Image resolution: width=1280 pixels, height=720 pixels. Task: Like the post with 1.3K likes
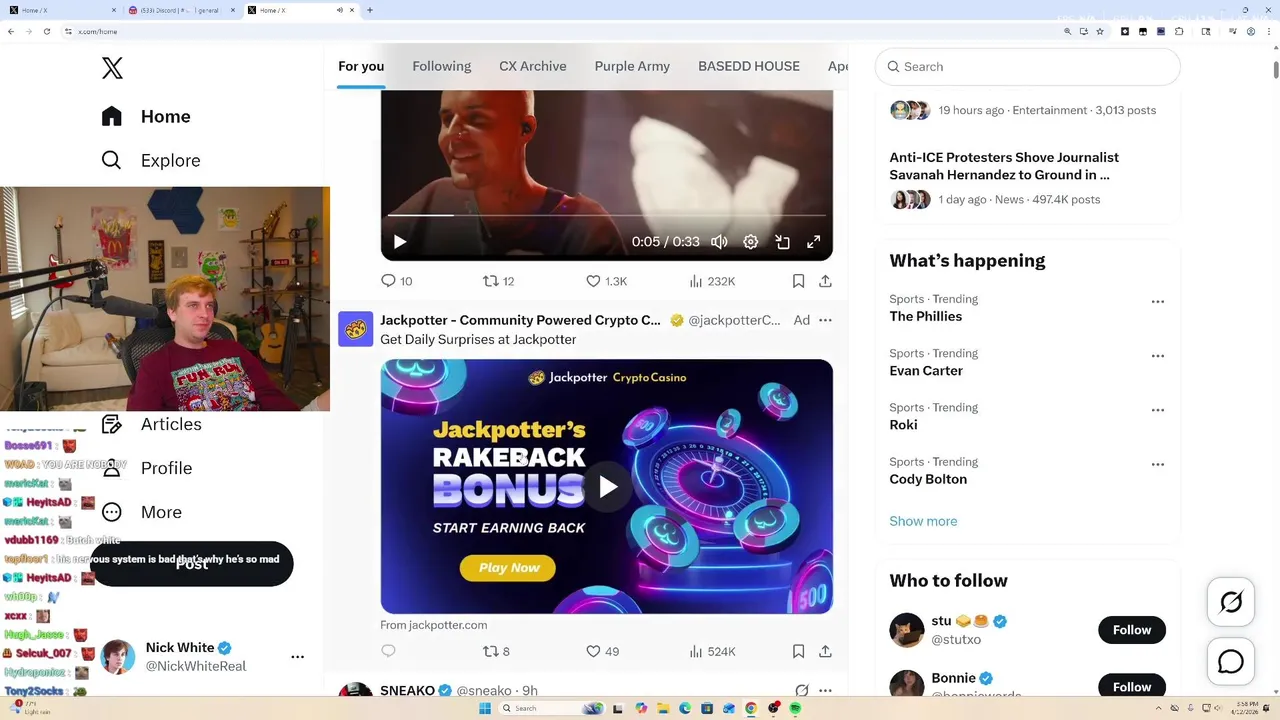pyautogui.click(x=606, y=281)
